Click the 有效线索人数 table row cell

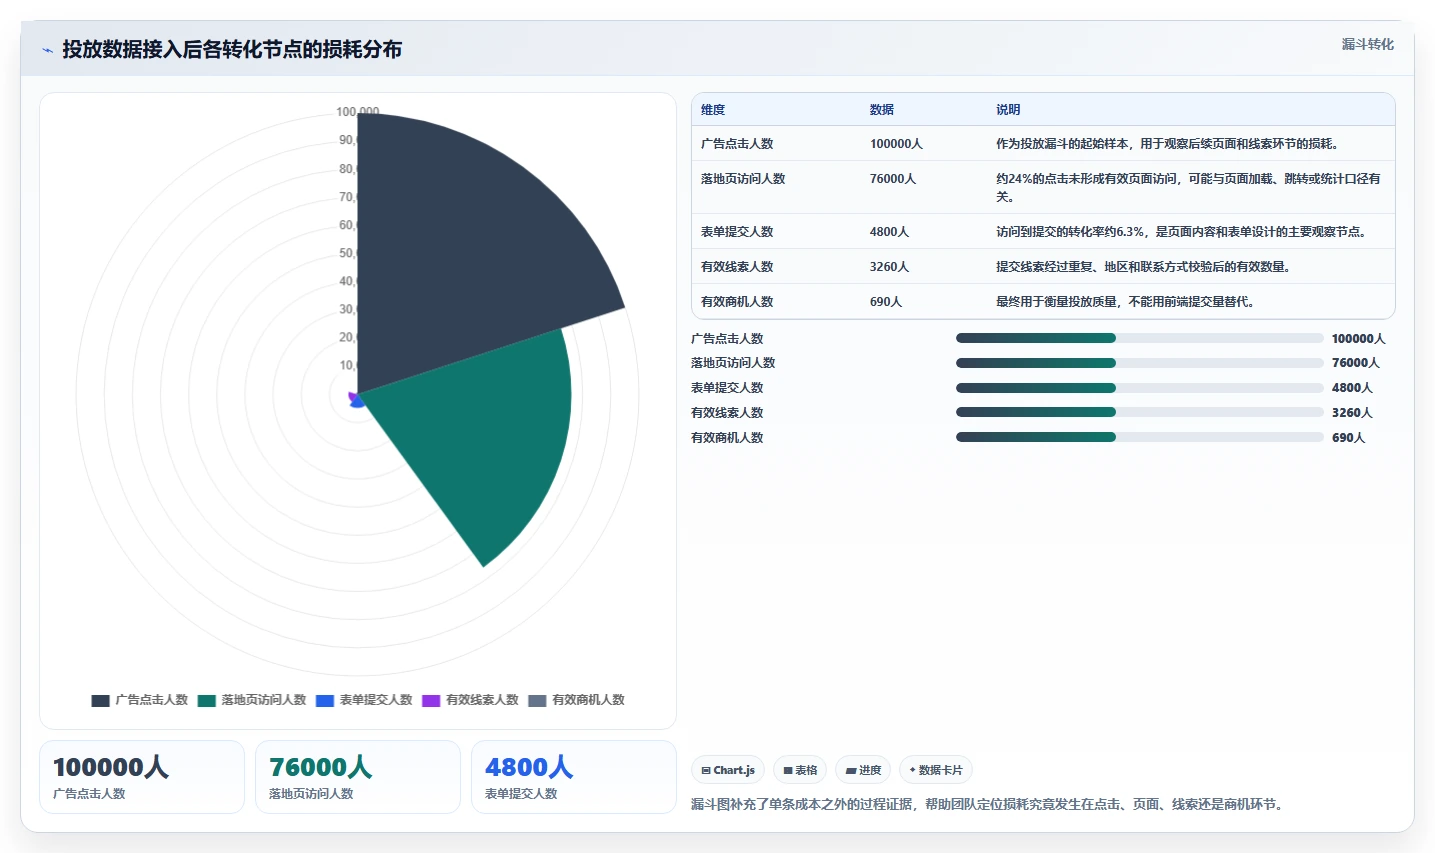click(x=737, y=267)
